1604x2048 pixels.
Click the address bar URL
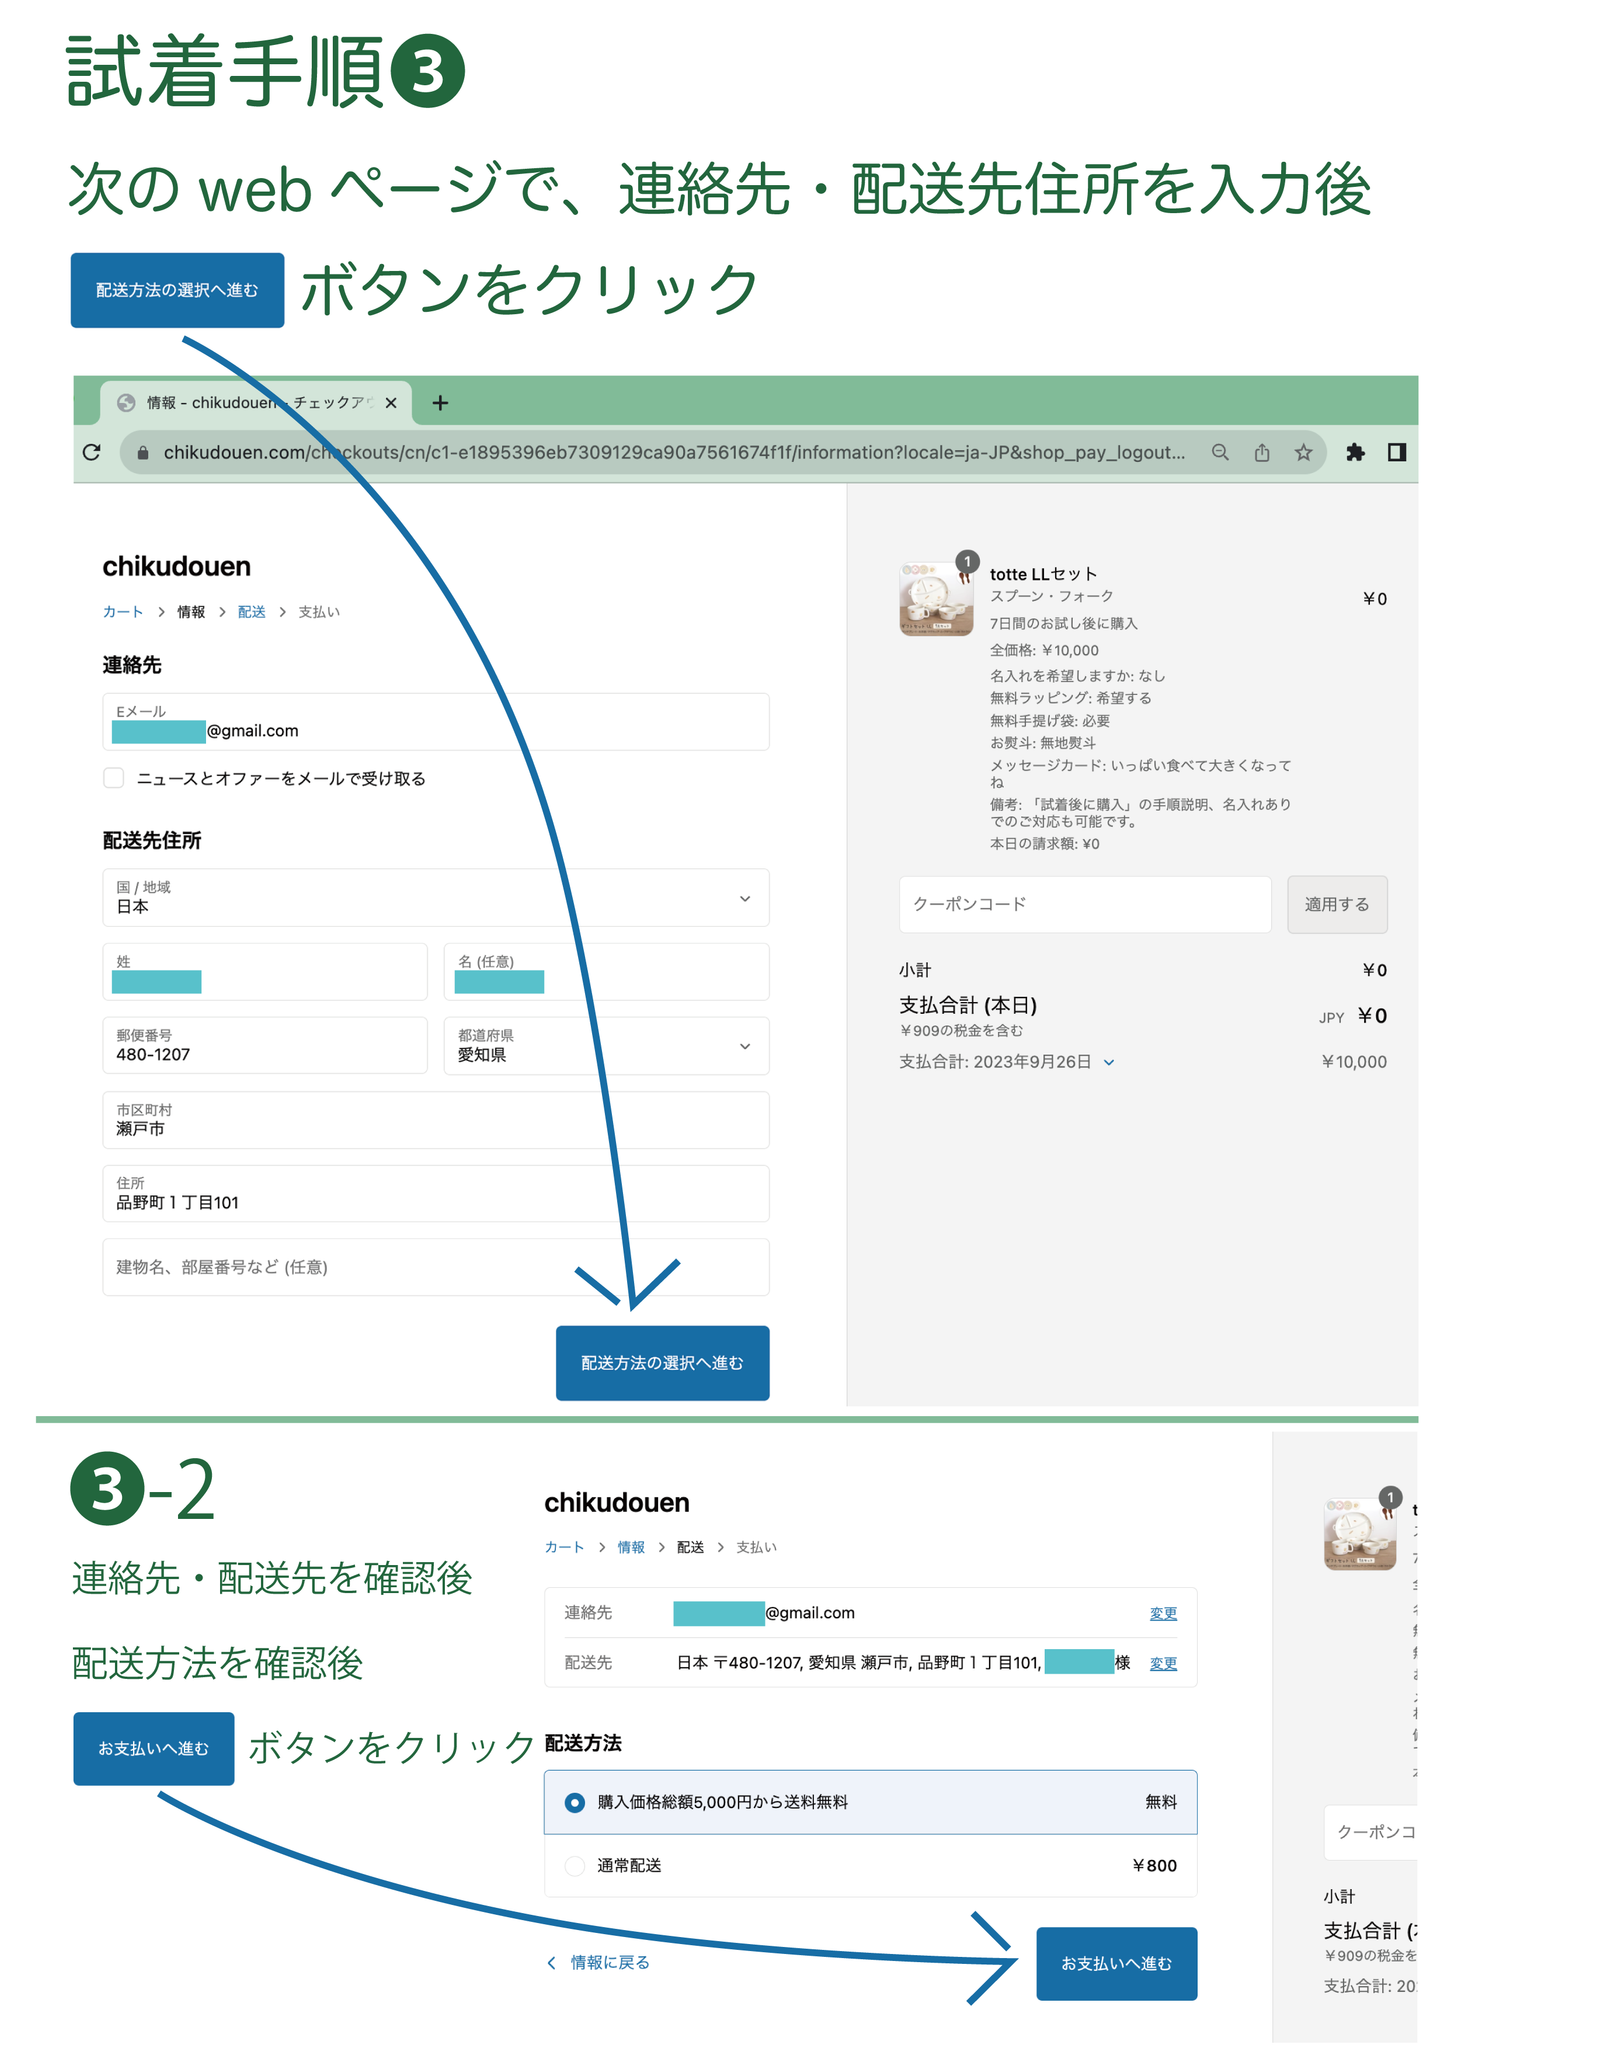674,453
